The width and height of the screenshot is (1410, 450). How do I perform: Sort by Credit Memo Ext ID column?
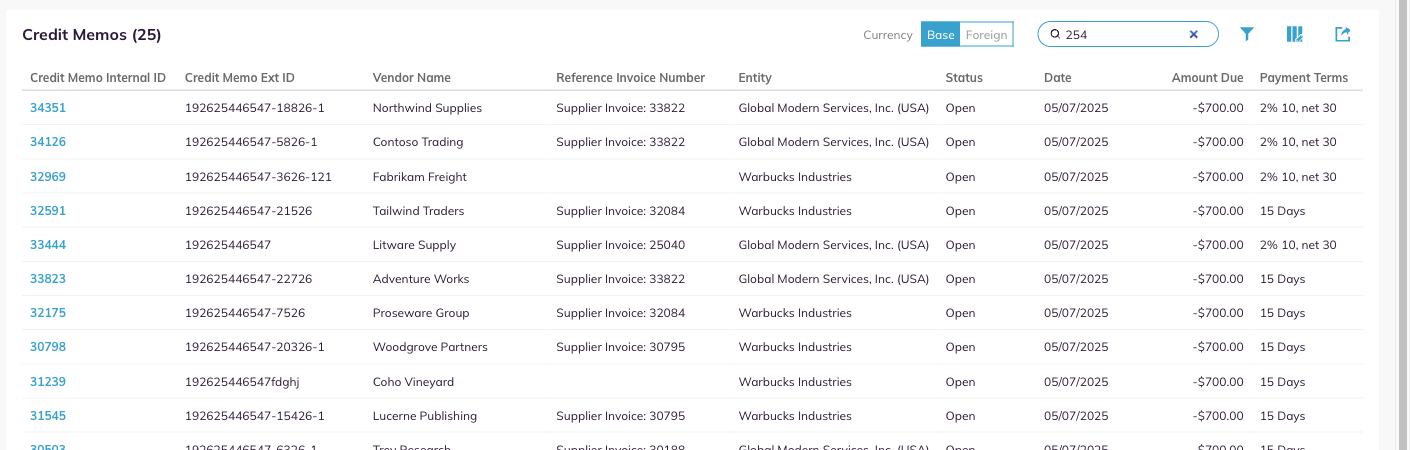240,78
